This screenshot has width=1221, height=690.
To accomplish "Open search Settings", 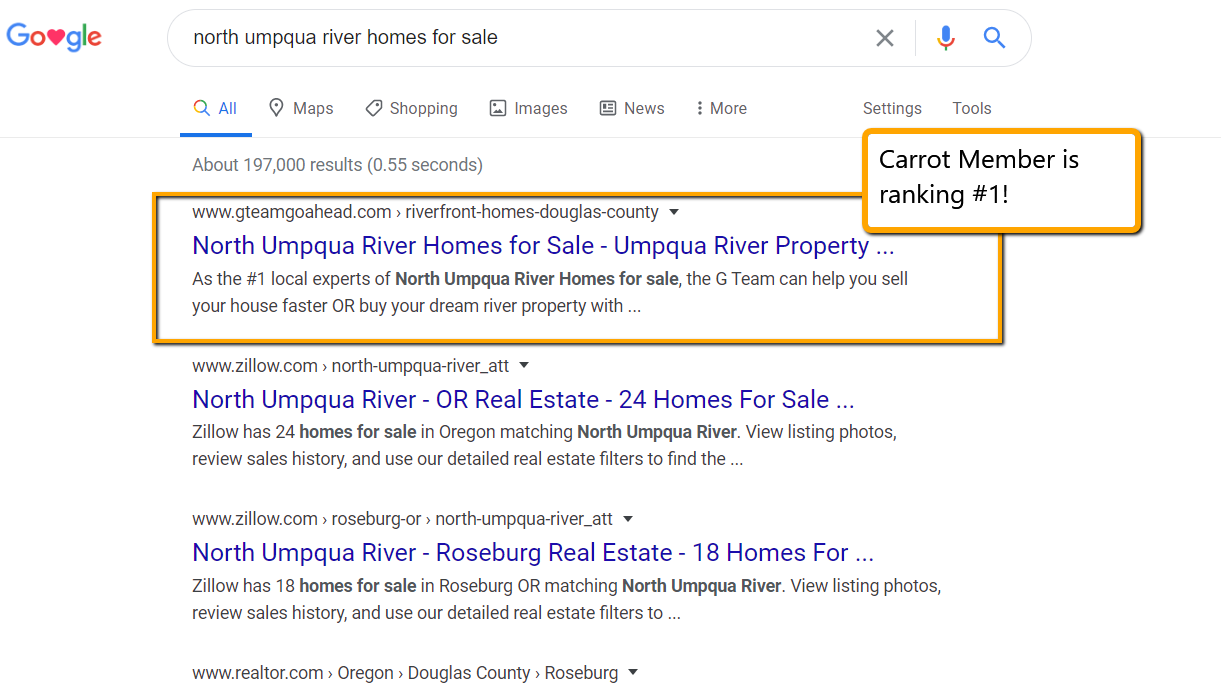I will pyautogui.click(x=892, y=108).
